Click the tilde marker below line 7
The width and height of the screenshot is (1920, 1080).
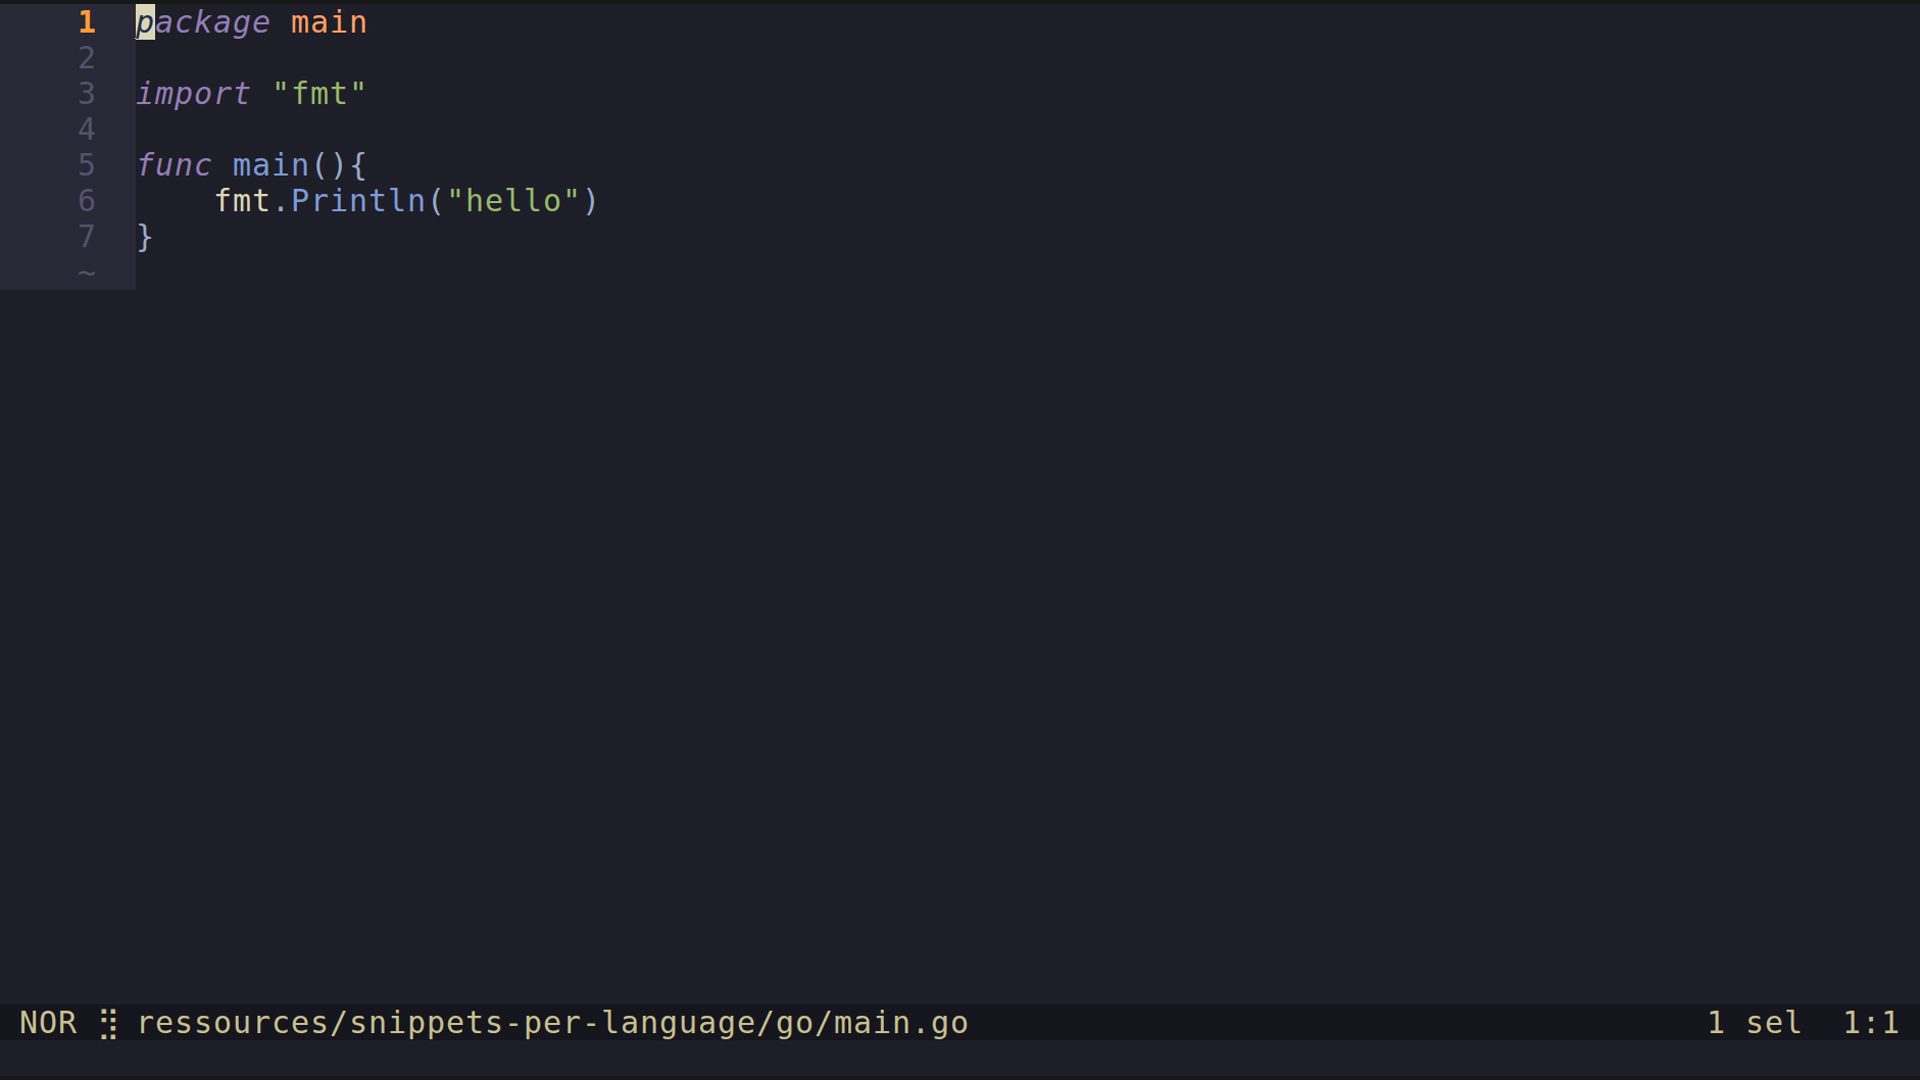click(x=87, y=273)
